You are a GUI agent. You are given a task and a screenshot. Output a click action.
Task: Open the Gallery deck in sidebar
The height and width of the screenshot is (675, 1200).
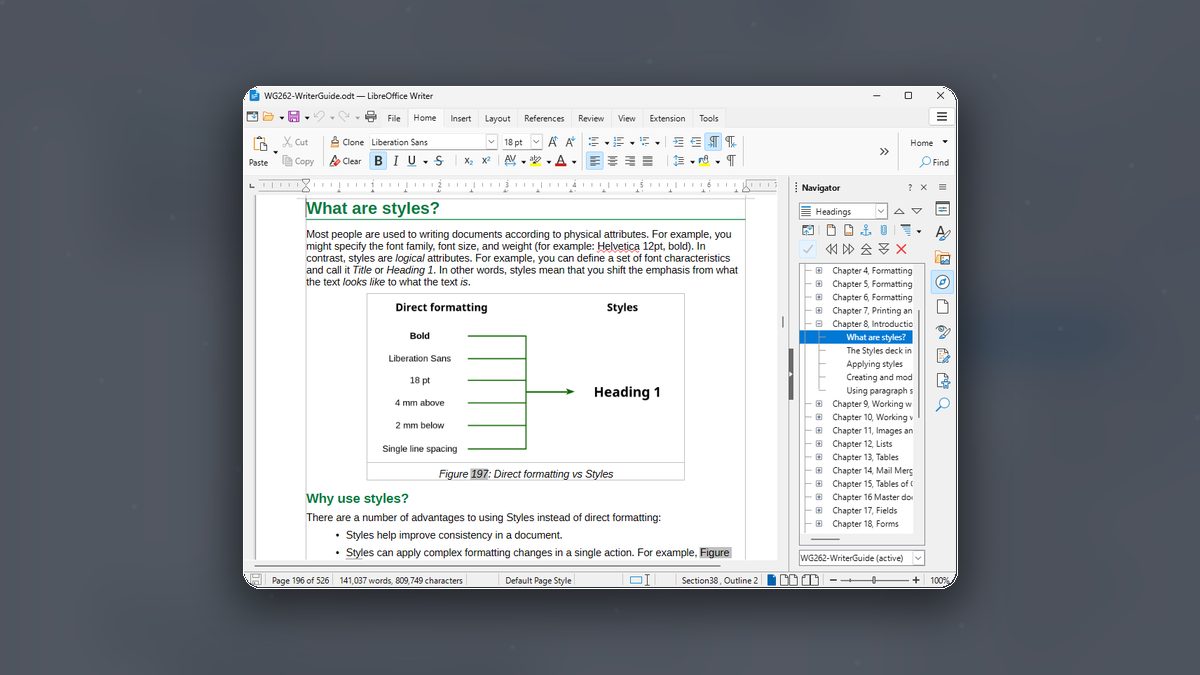click(942, 258)
